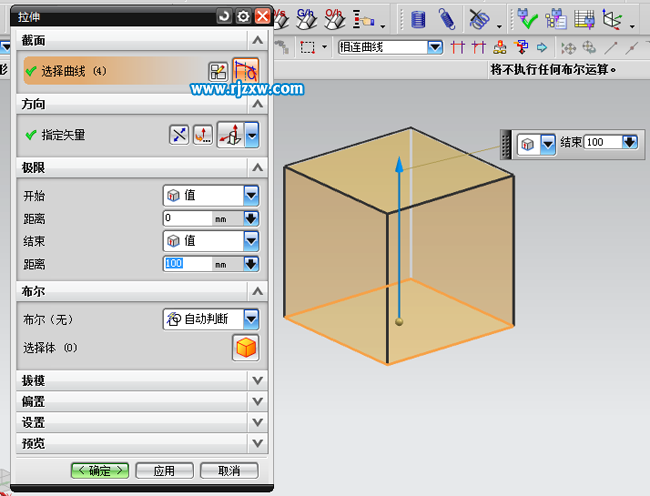Viewport: 650px width, 496px height.
Task: Click the sketch section icon beside 选择曲线
Action: (218, 71)
